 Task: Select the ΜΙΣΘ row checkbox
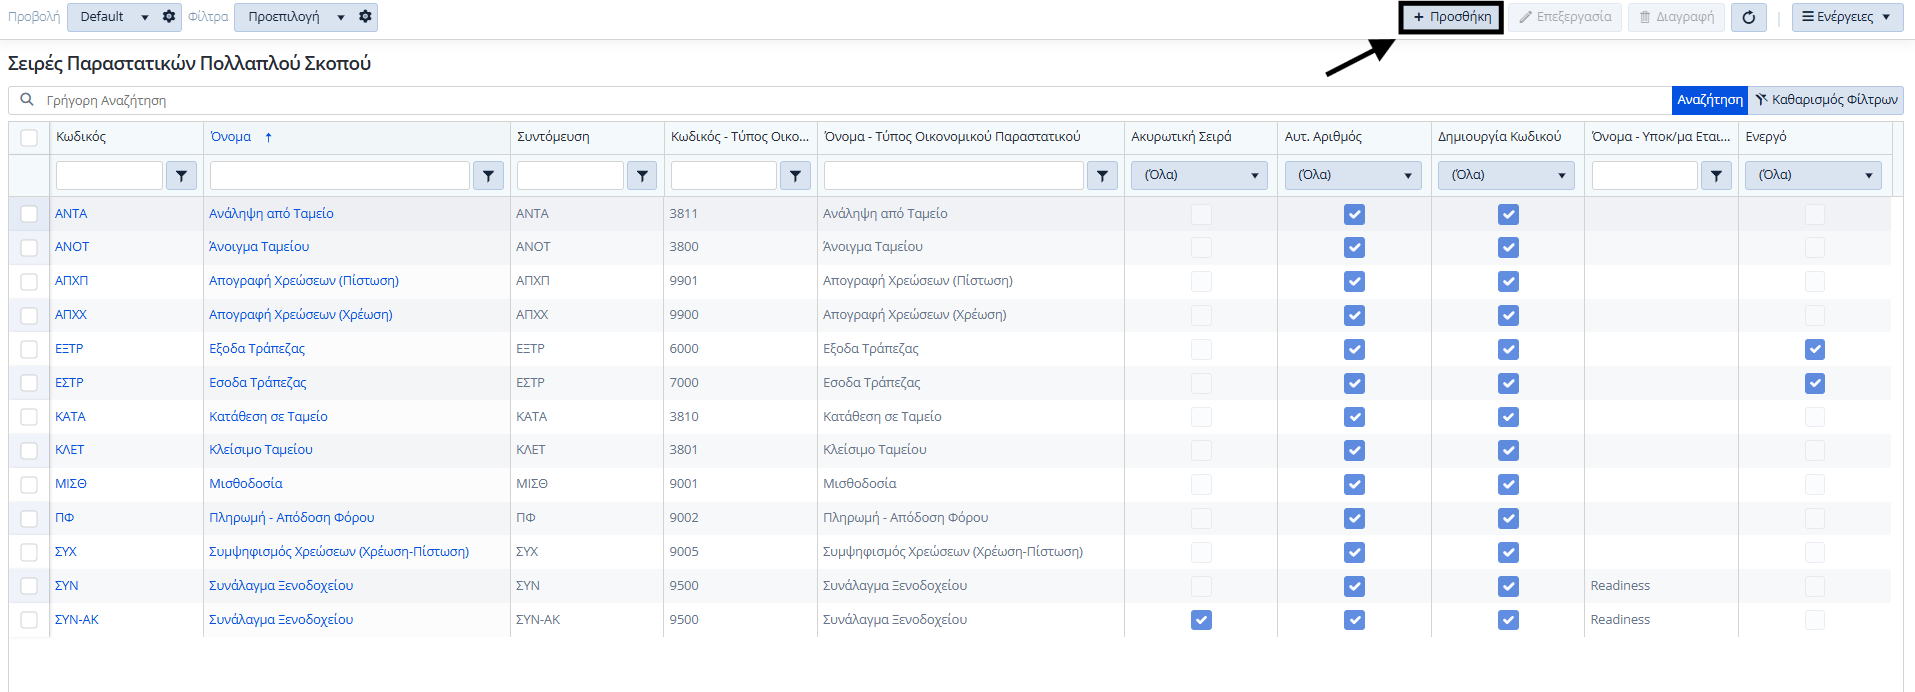(x=29, y=484)
